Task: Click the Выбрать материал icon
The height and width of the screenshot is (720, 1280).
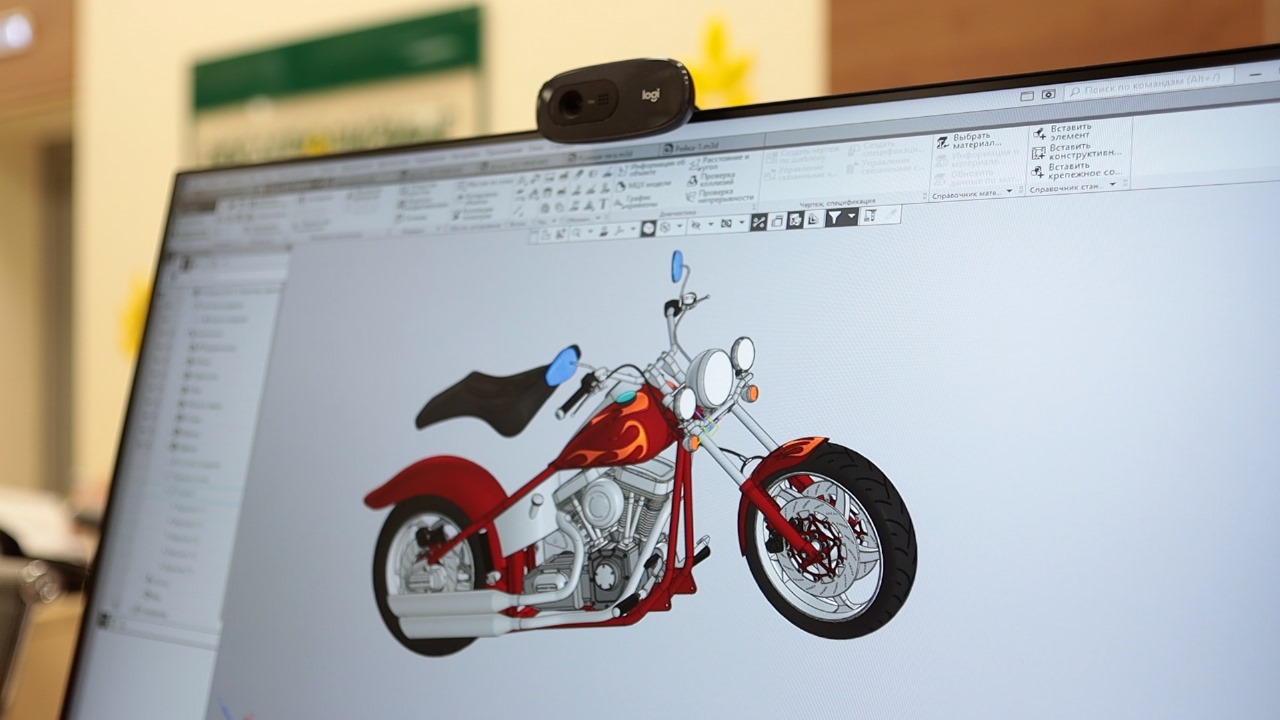Action: coord(942,142)
